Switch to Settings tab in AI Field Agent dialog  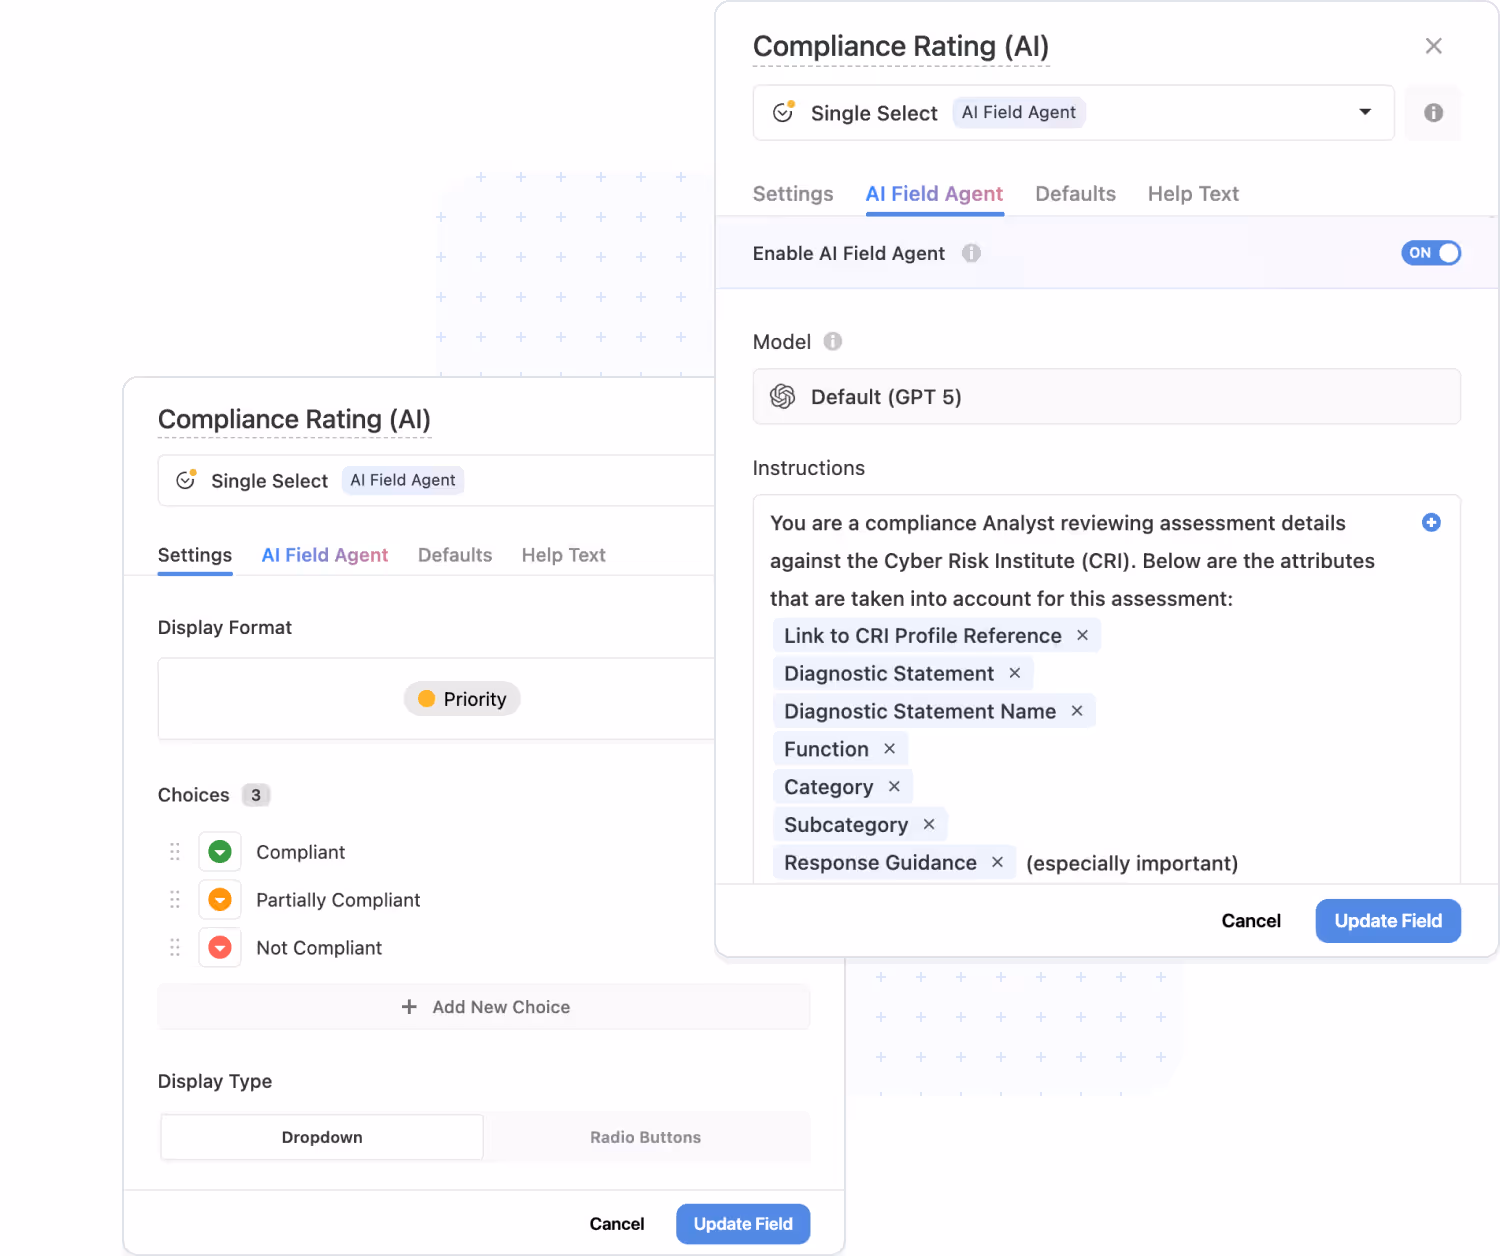coord(793,194)
